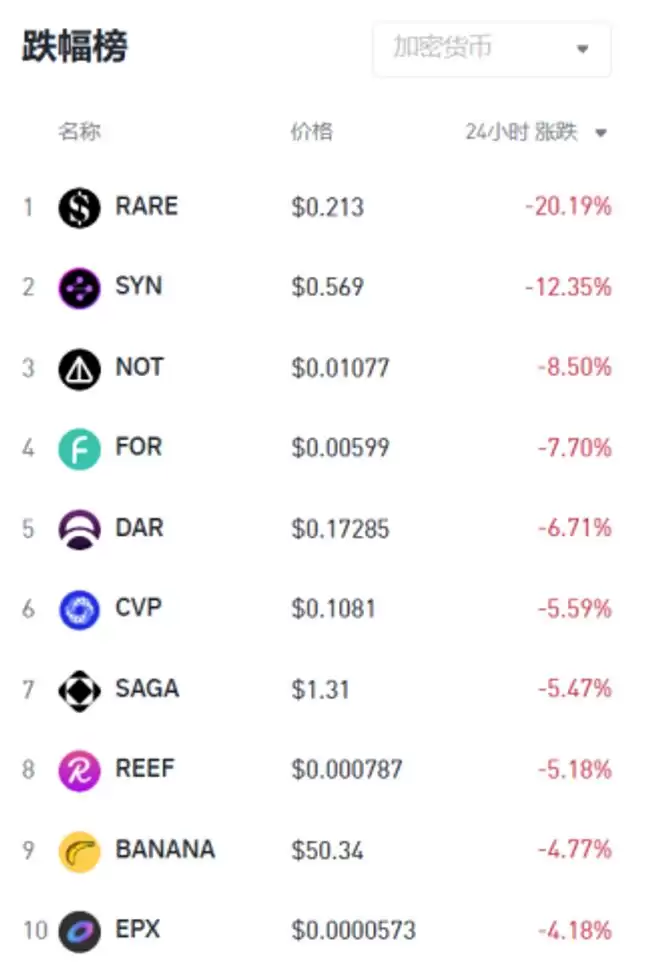
Task: Click the NOT coin icon
Action: click(79, 369)
